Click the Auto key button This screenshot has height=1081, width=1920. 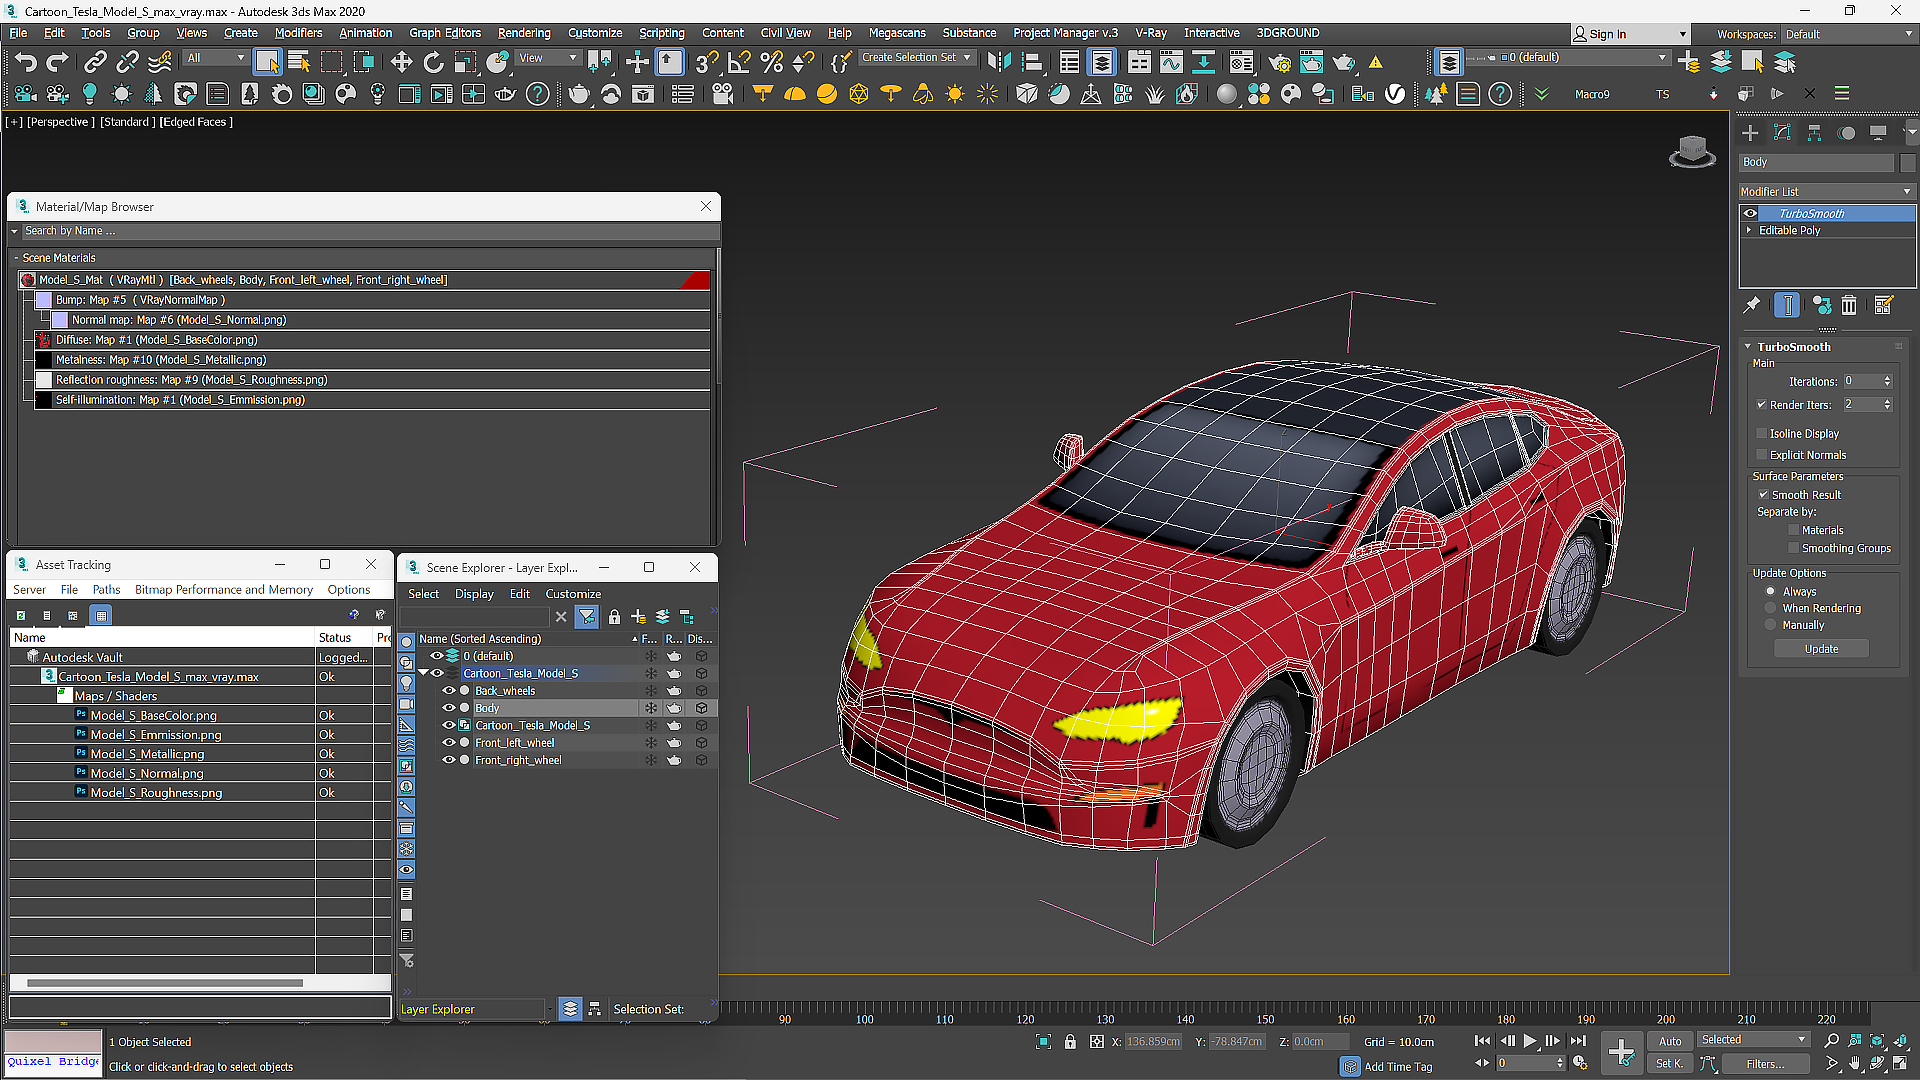click(1670, 1042)
